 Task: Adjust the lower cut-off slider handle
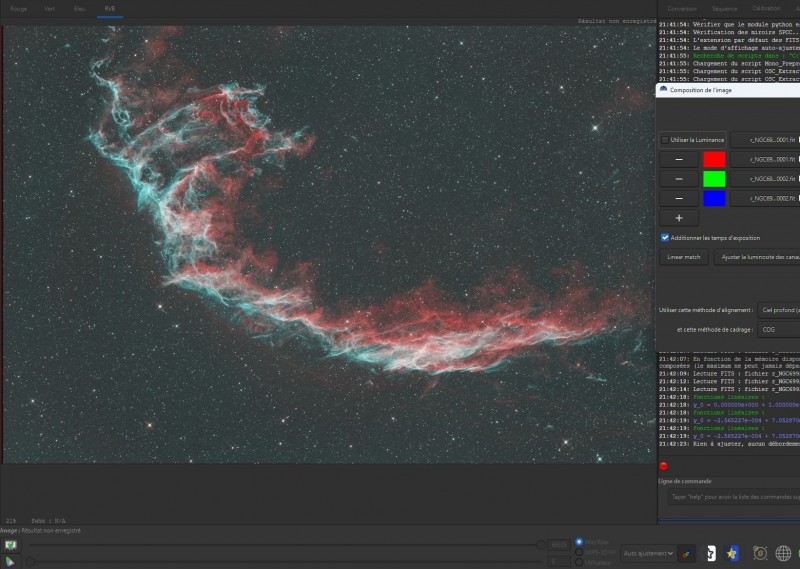point(31,562)
